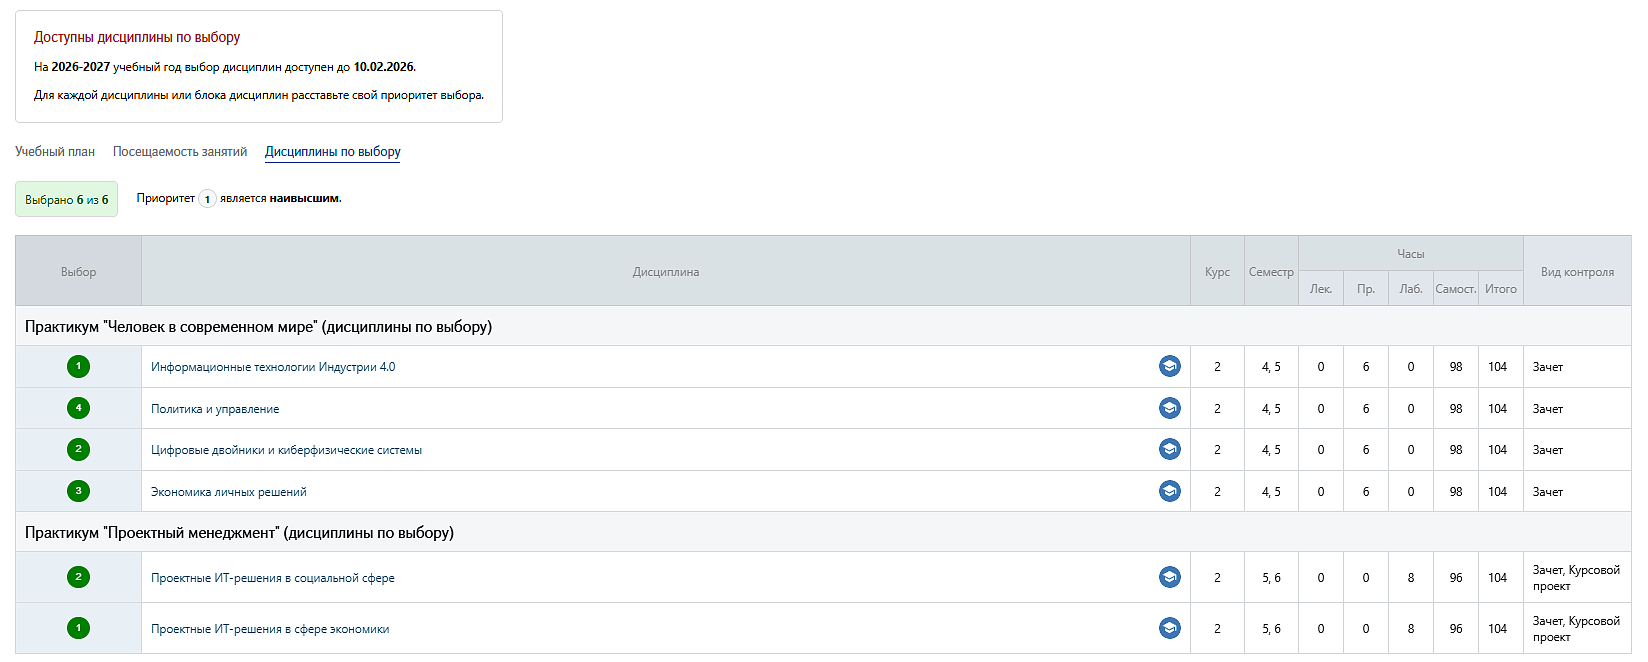Click priority badge 2 for ИТ-решения в социальной сфере
Screen dimensions: 1648x662
tap(78, 577)
